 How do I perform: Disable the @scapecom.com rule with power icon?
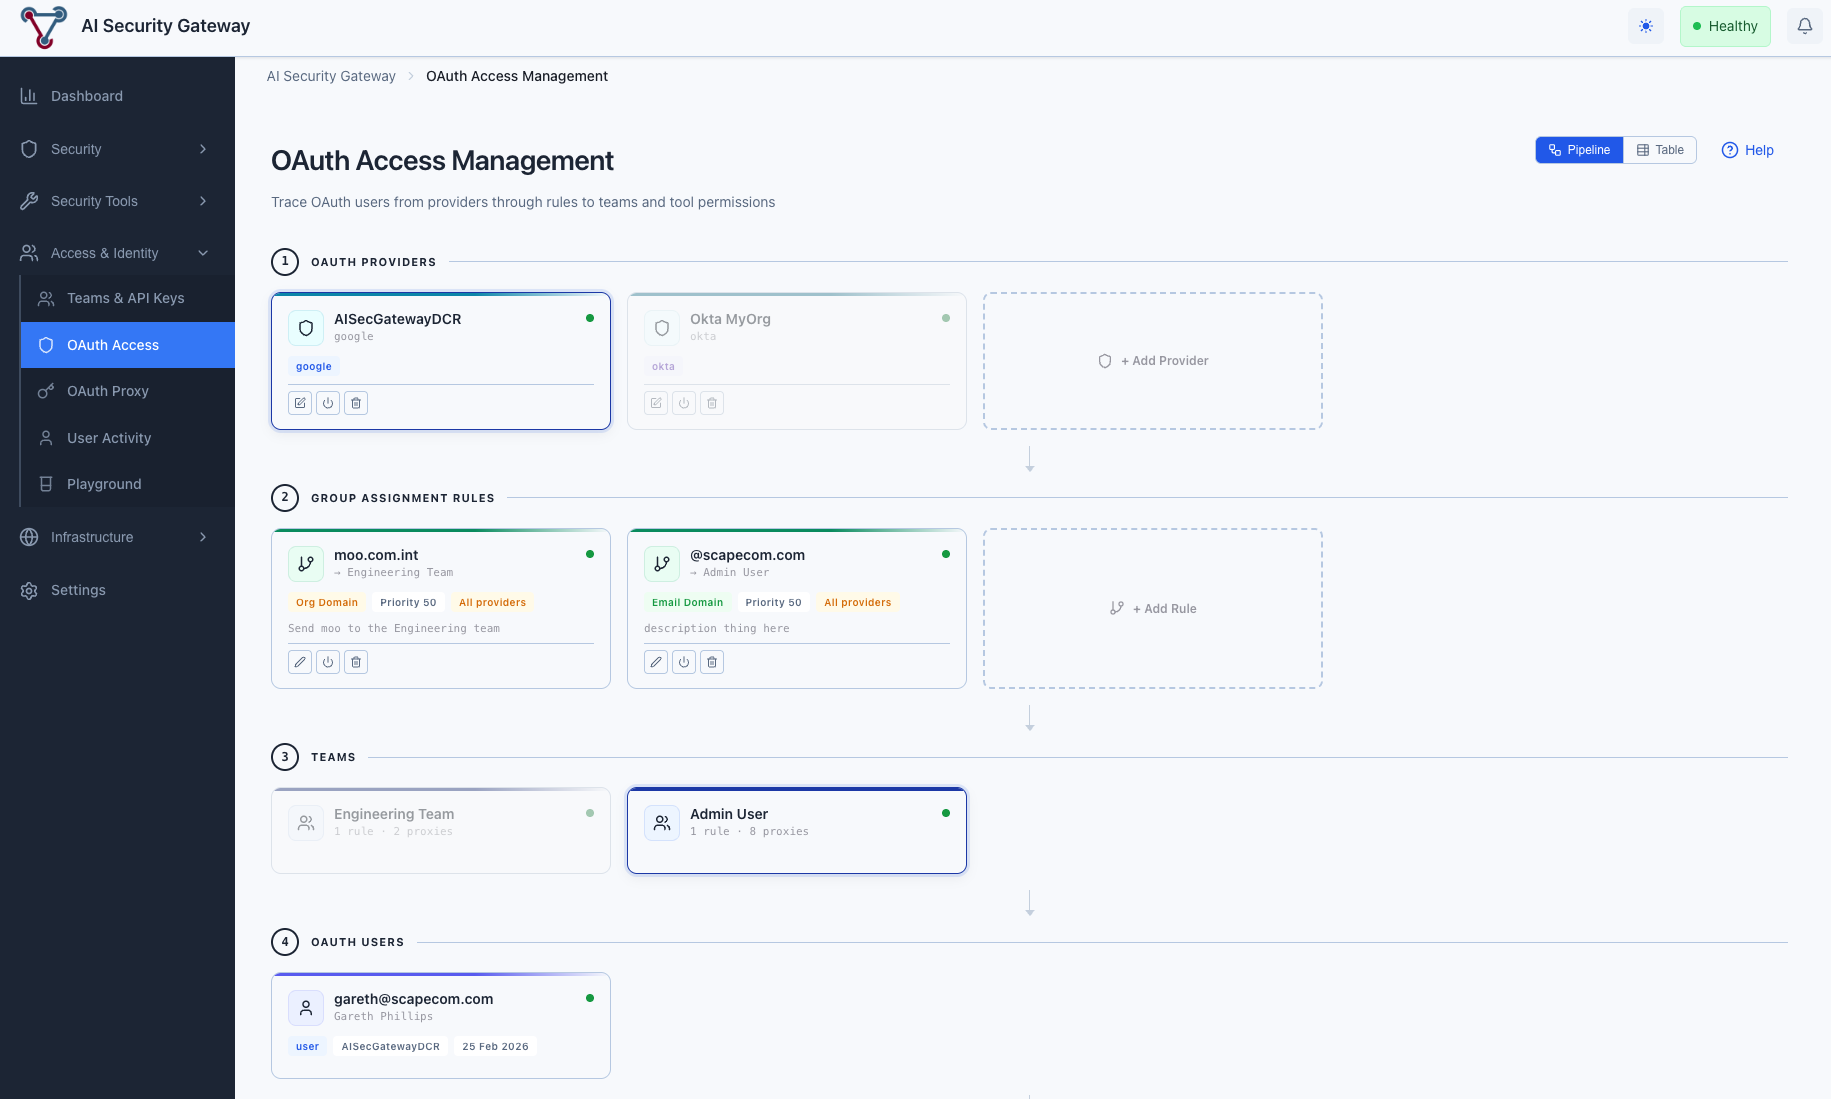(684, 661)
